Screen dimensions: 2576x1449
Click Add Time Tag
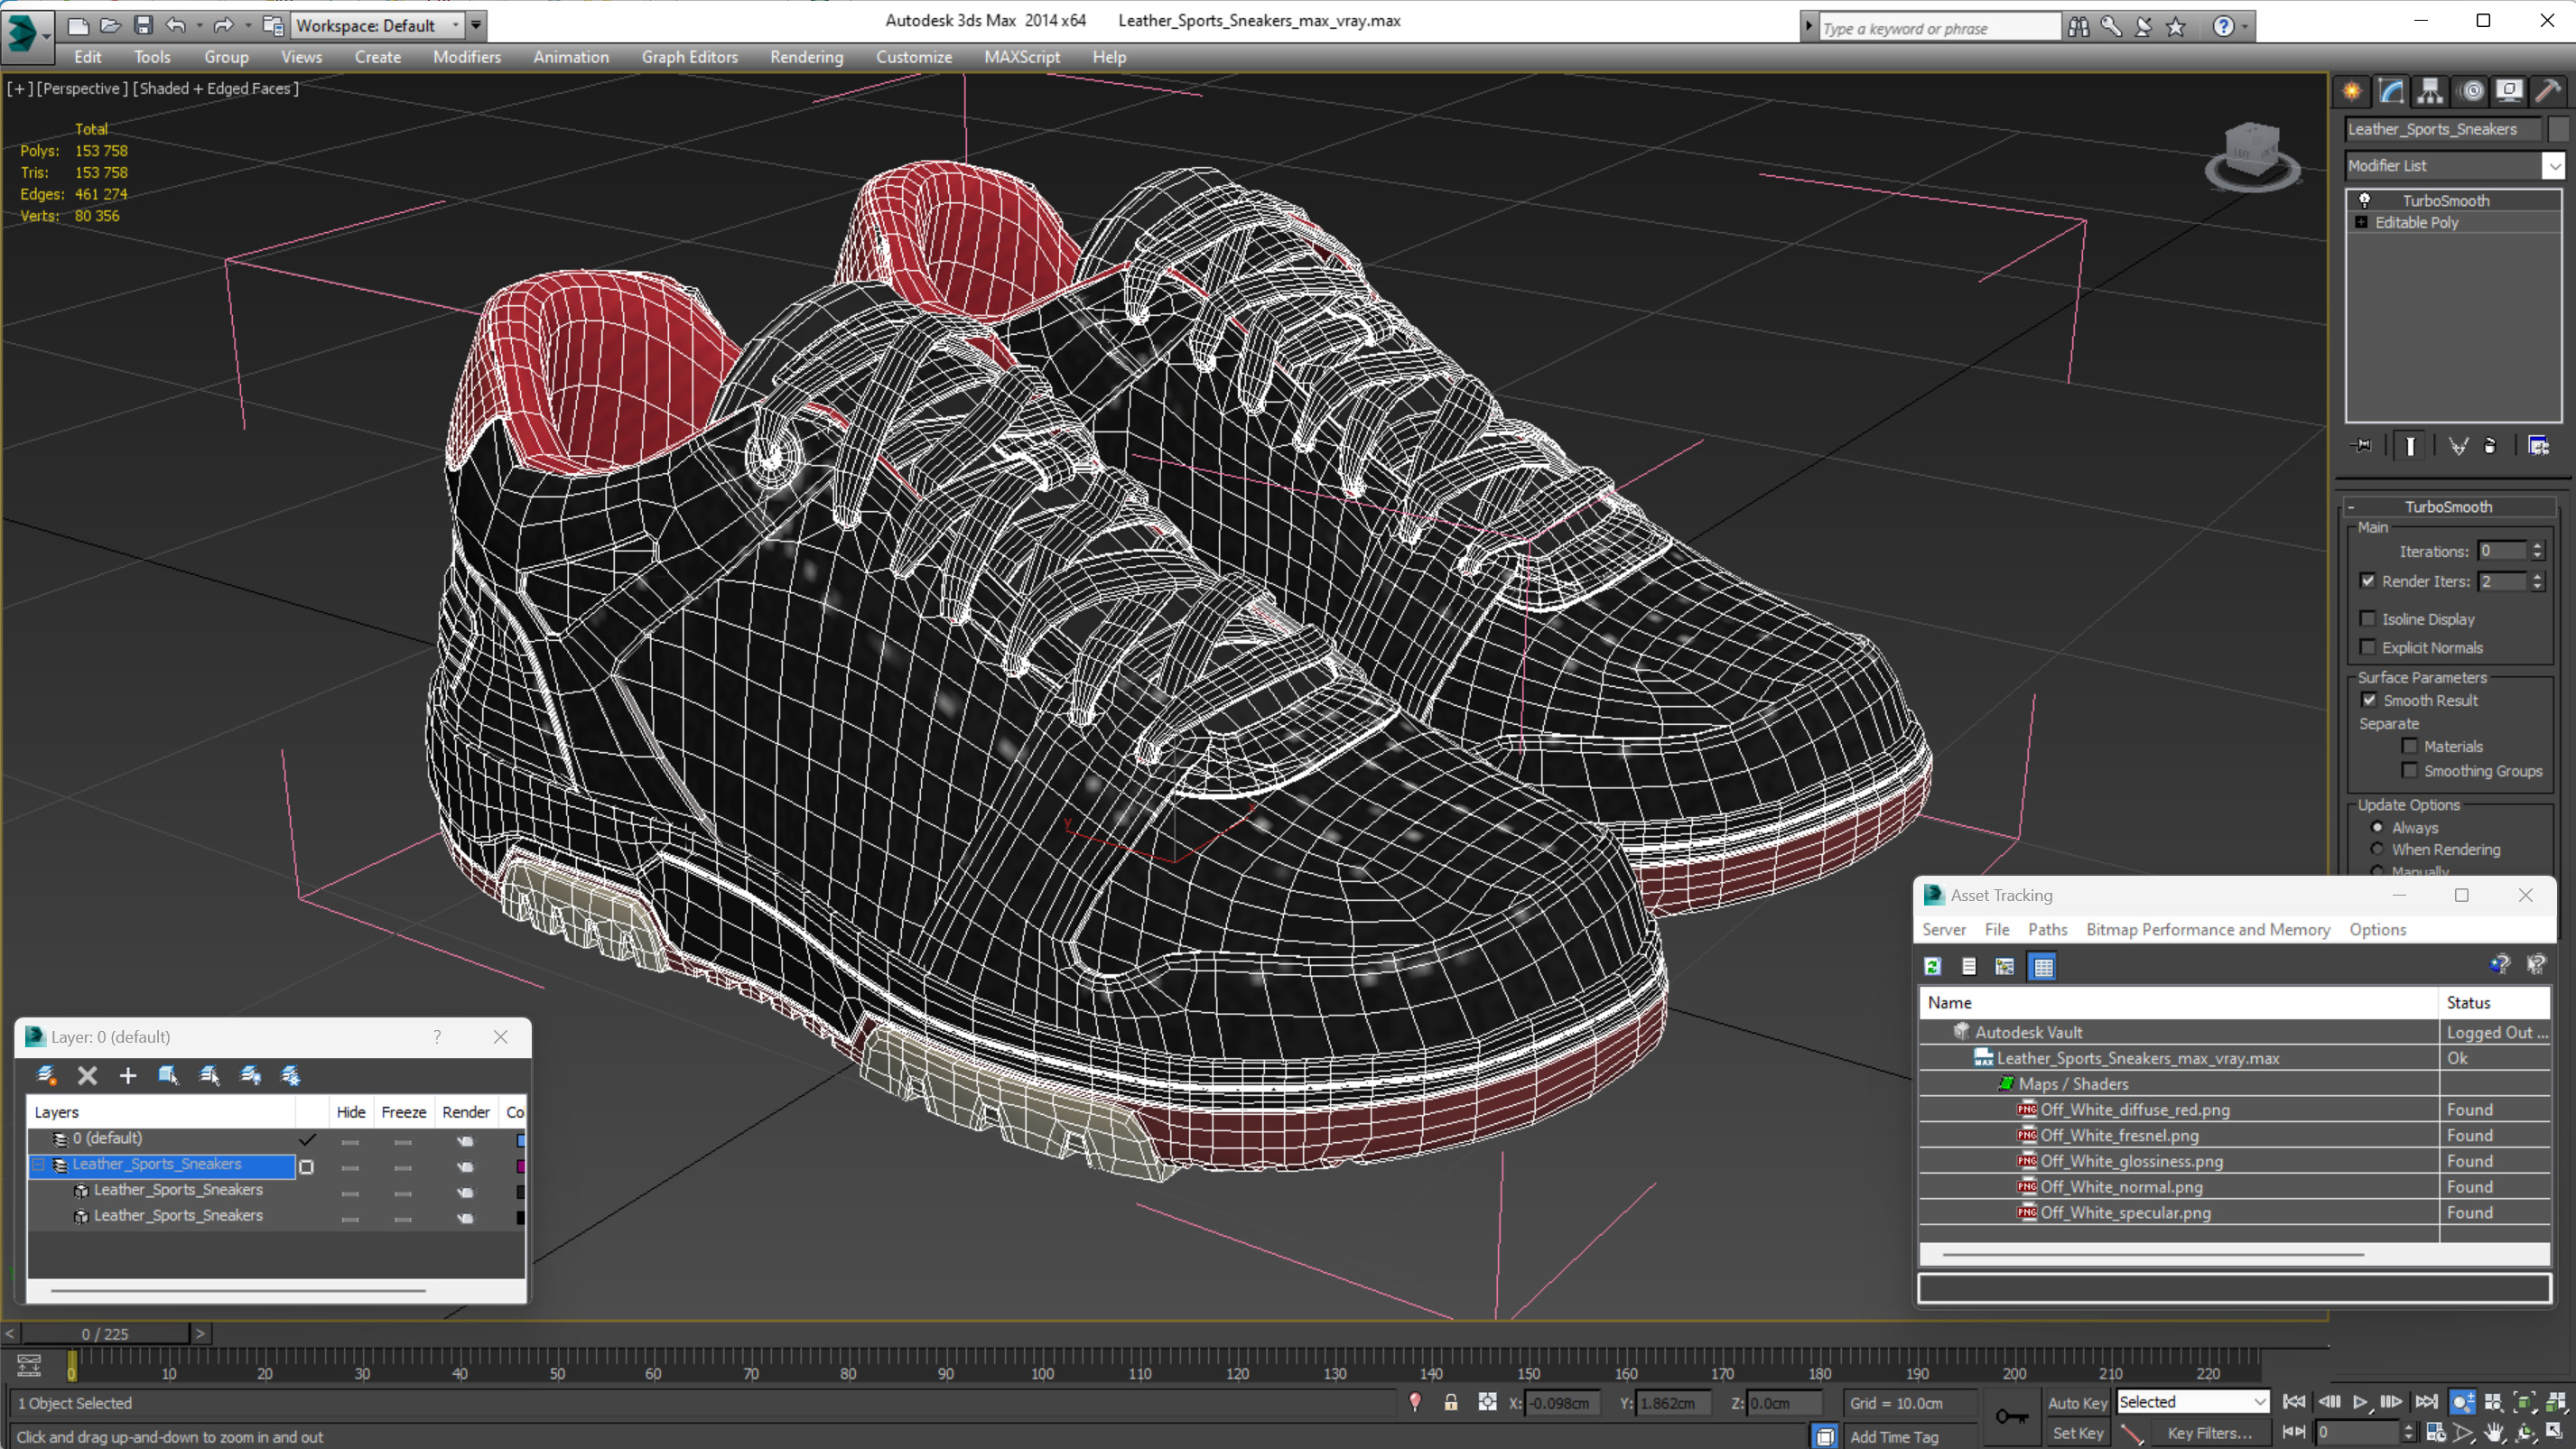(1893, 1437)
